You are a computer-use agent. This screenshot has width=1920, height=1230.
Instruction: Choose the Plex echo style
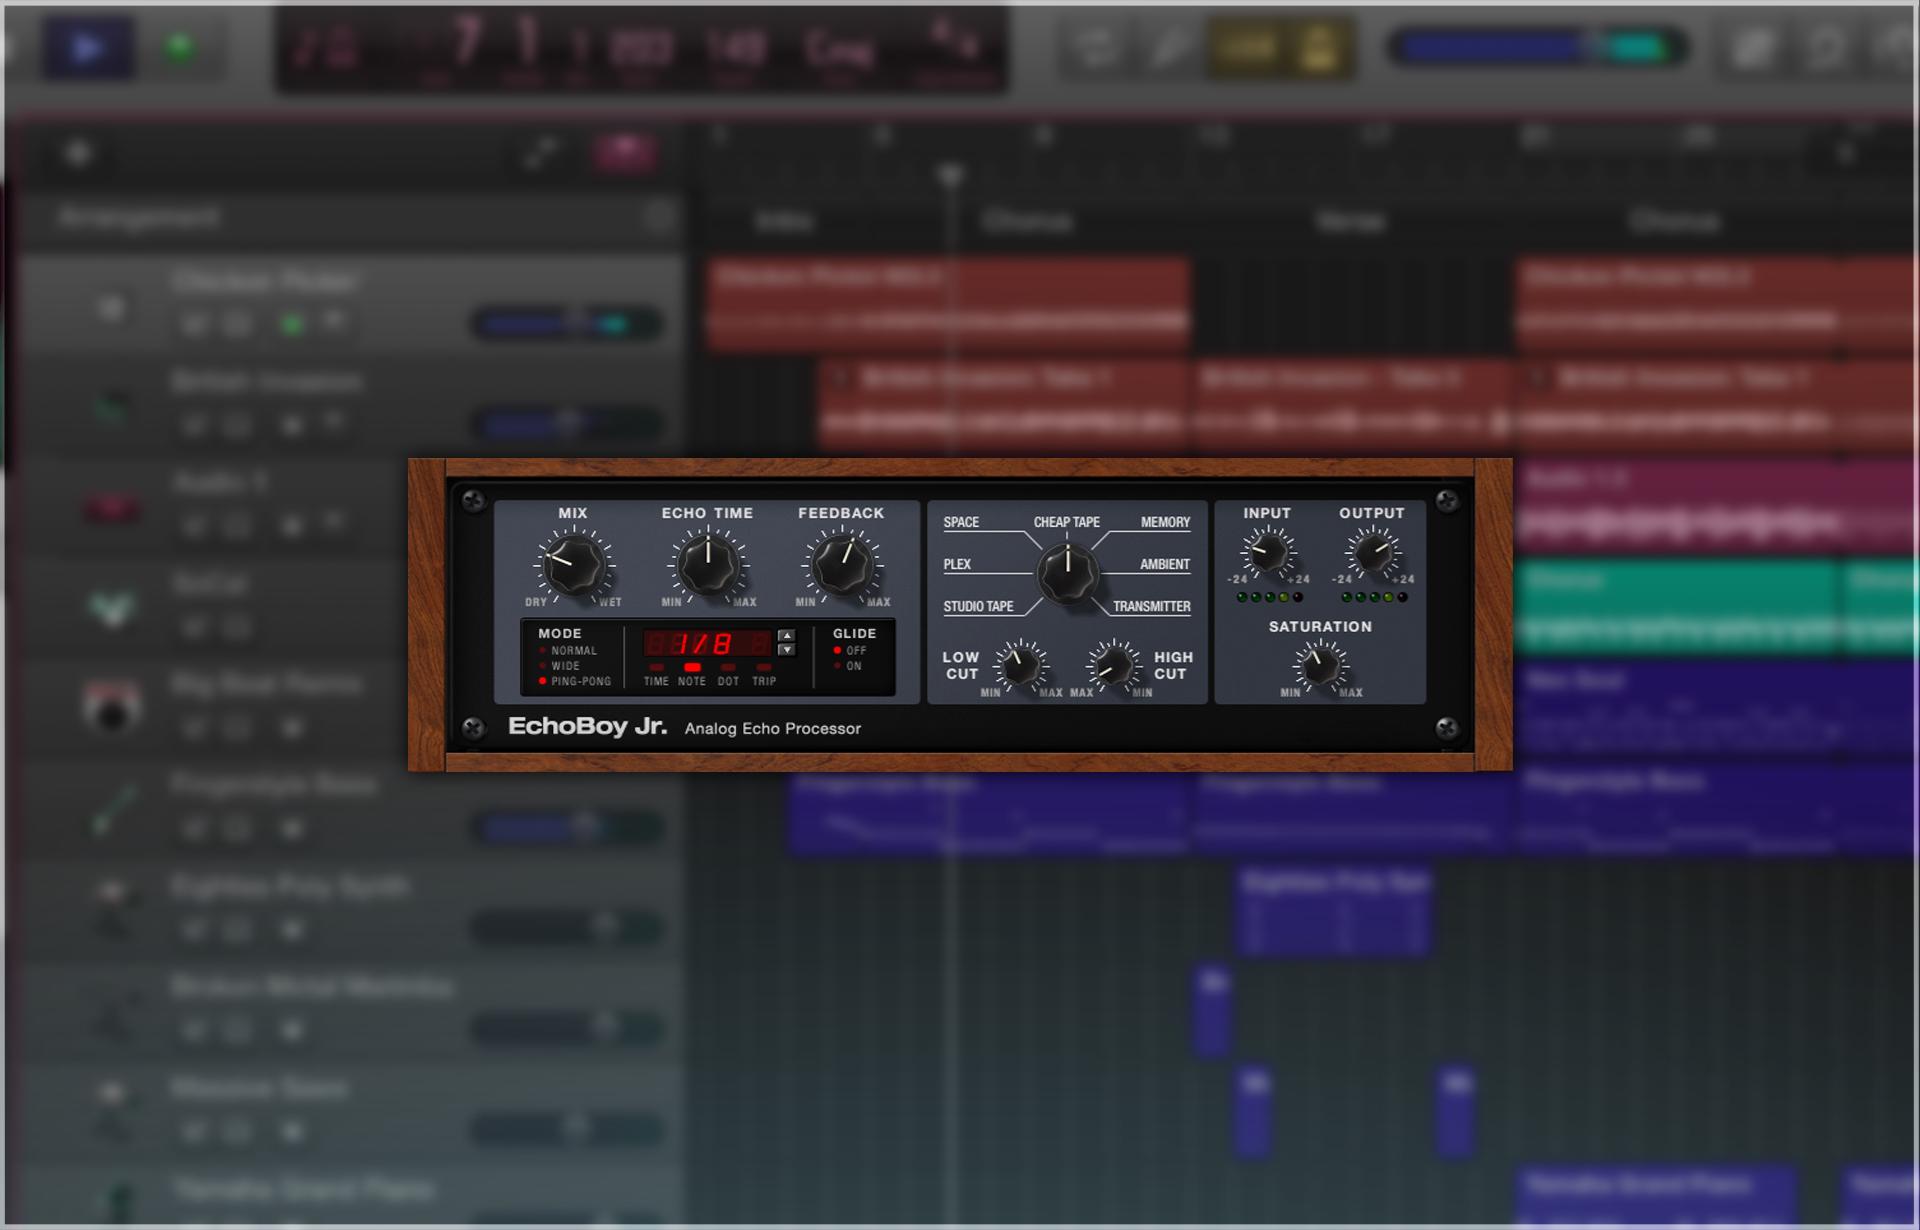(957, 564)
